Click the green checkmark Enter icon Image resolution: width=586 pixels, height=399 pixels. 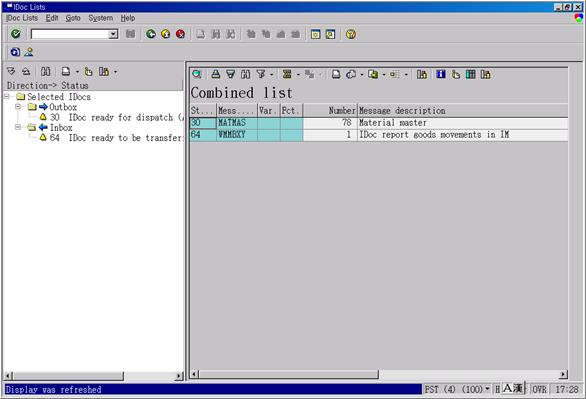(x=16, y=34)
